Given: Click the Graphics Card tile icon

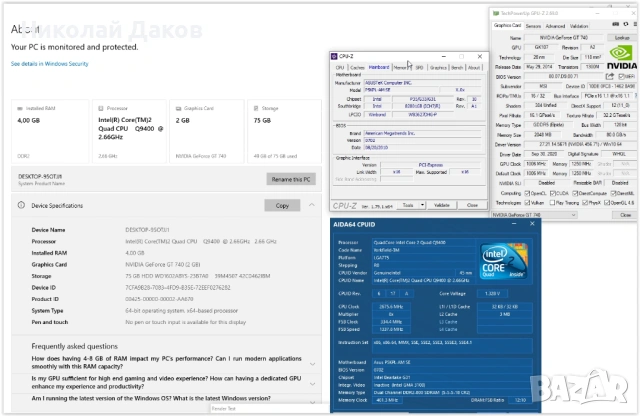Looking at the screenshot, I should (x=178, y=109).
